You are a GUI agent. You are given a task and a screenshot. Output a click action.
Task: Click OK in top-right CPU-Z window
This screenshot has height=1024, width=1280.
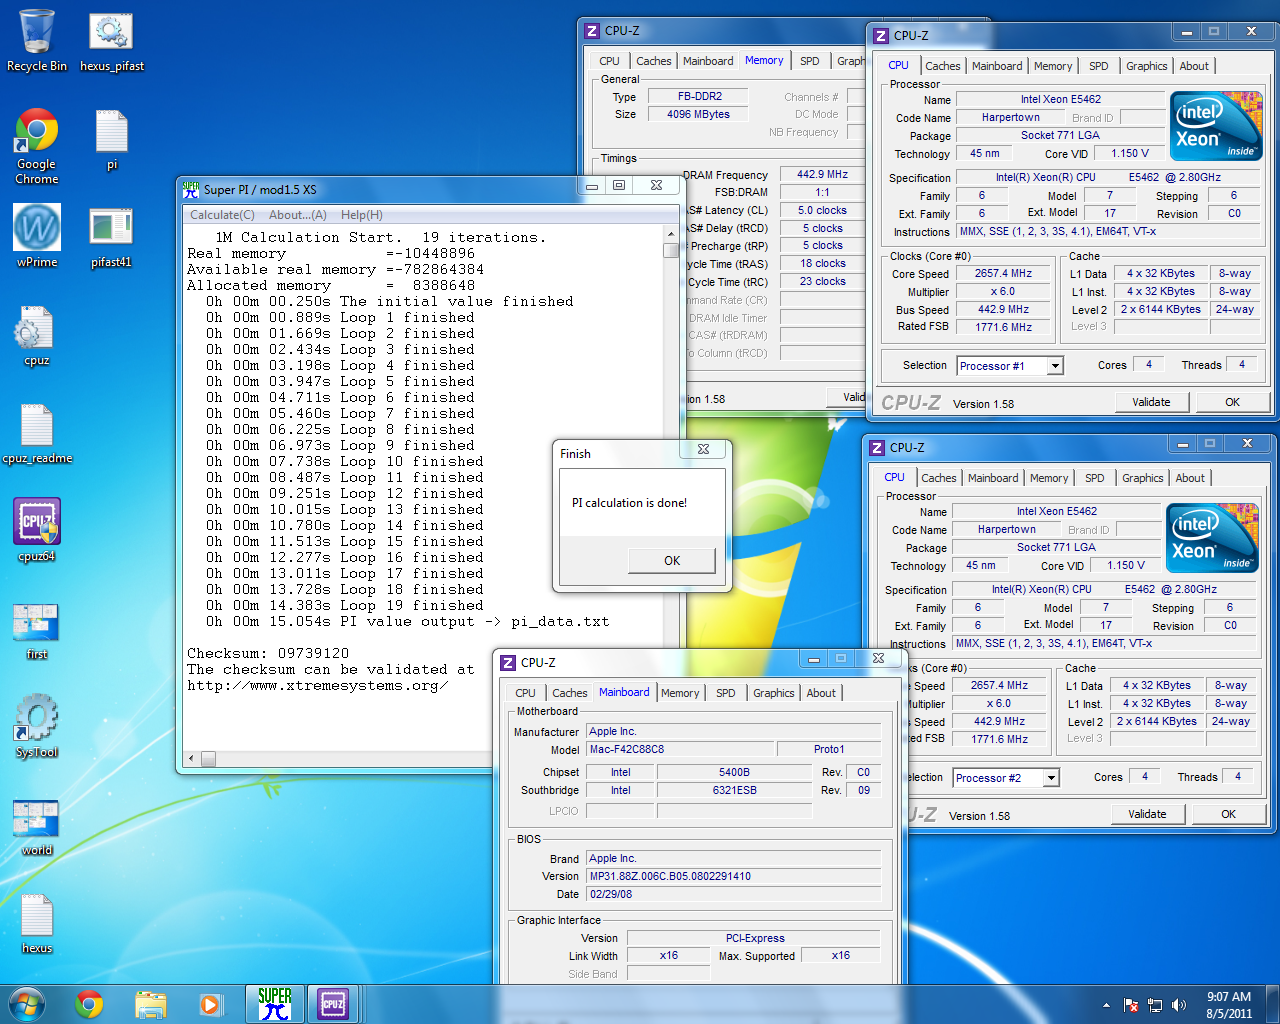tap(1232, 402)
